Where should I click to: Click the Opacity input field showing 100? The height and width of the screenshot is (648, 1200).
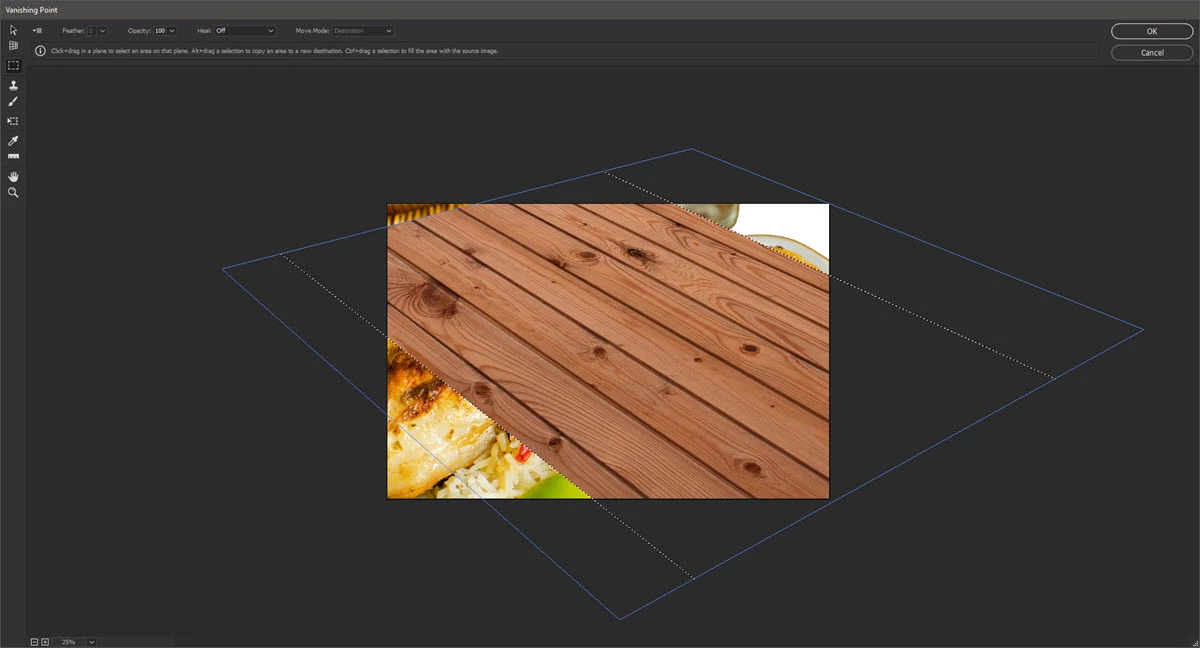tap(159, 31)
